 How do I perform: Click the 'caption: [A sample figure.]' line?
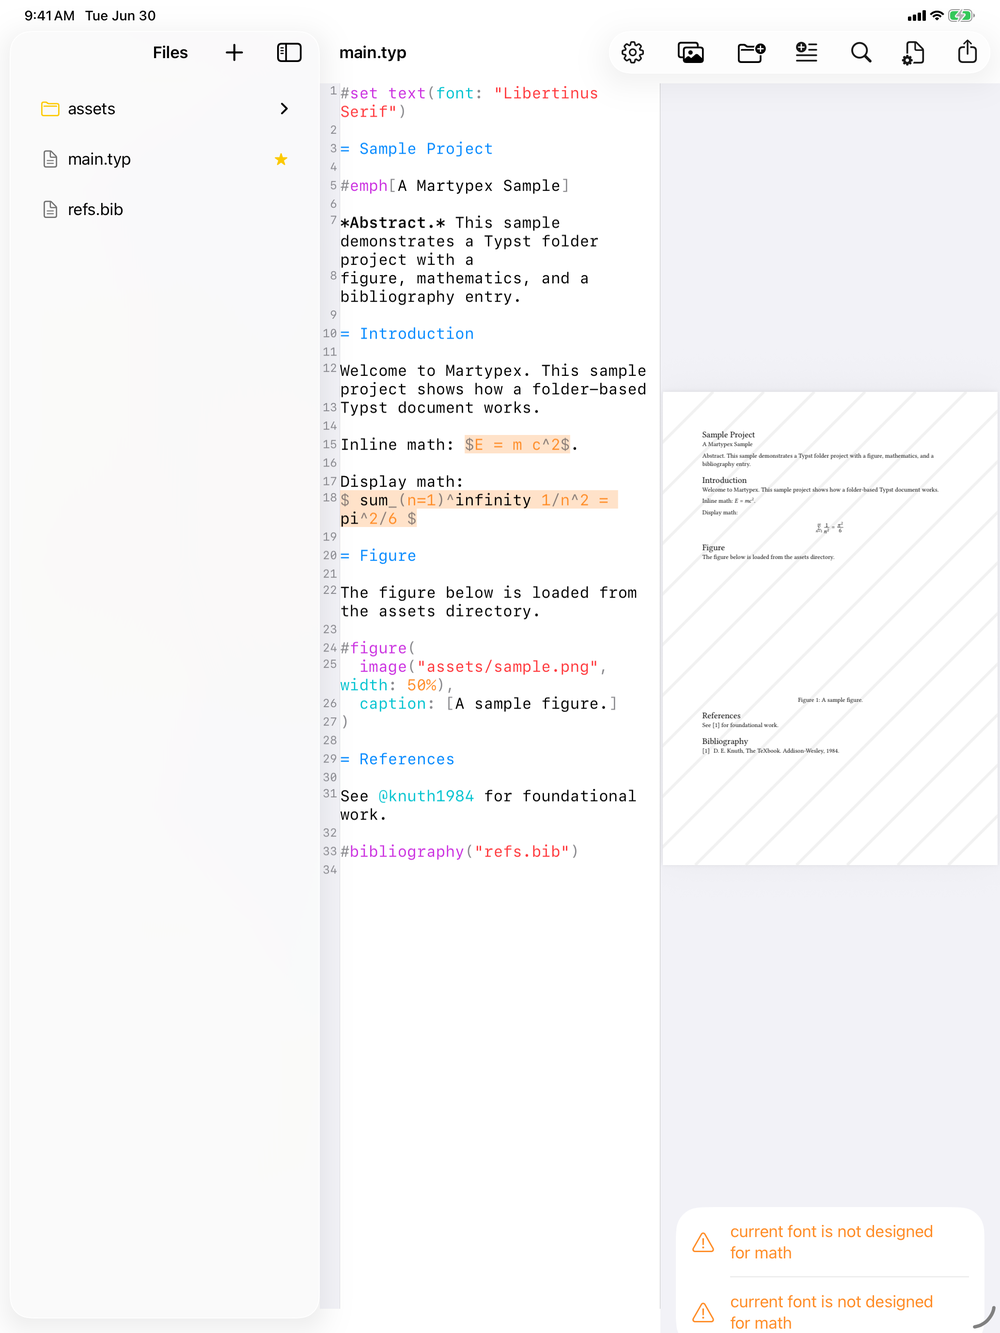[488, 704]
